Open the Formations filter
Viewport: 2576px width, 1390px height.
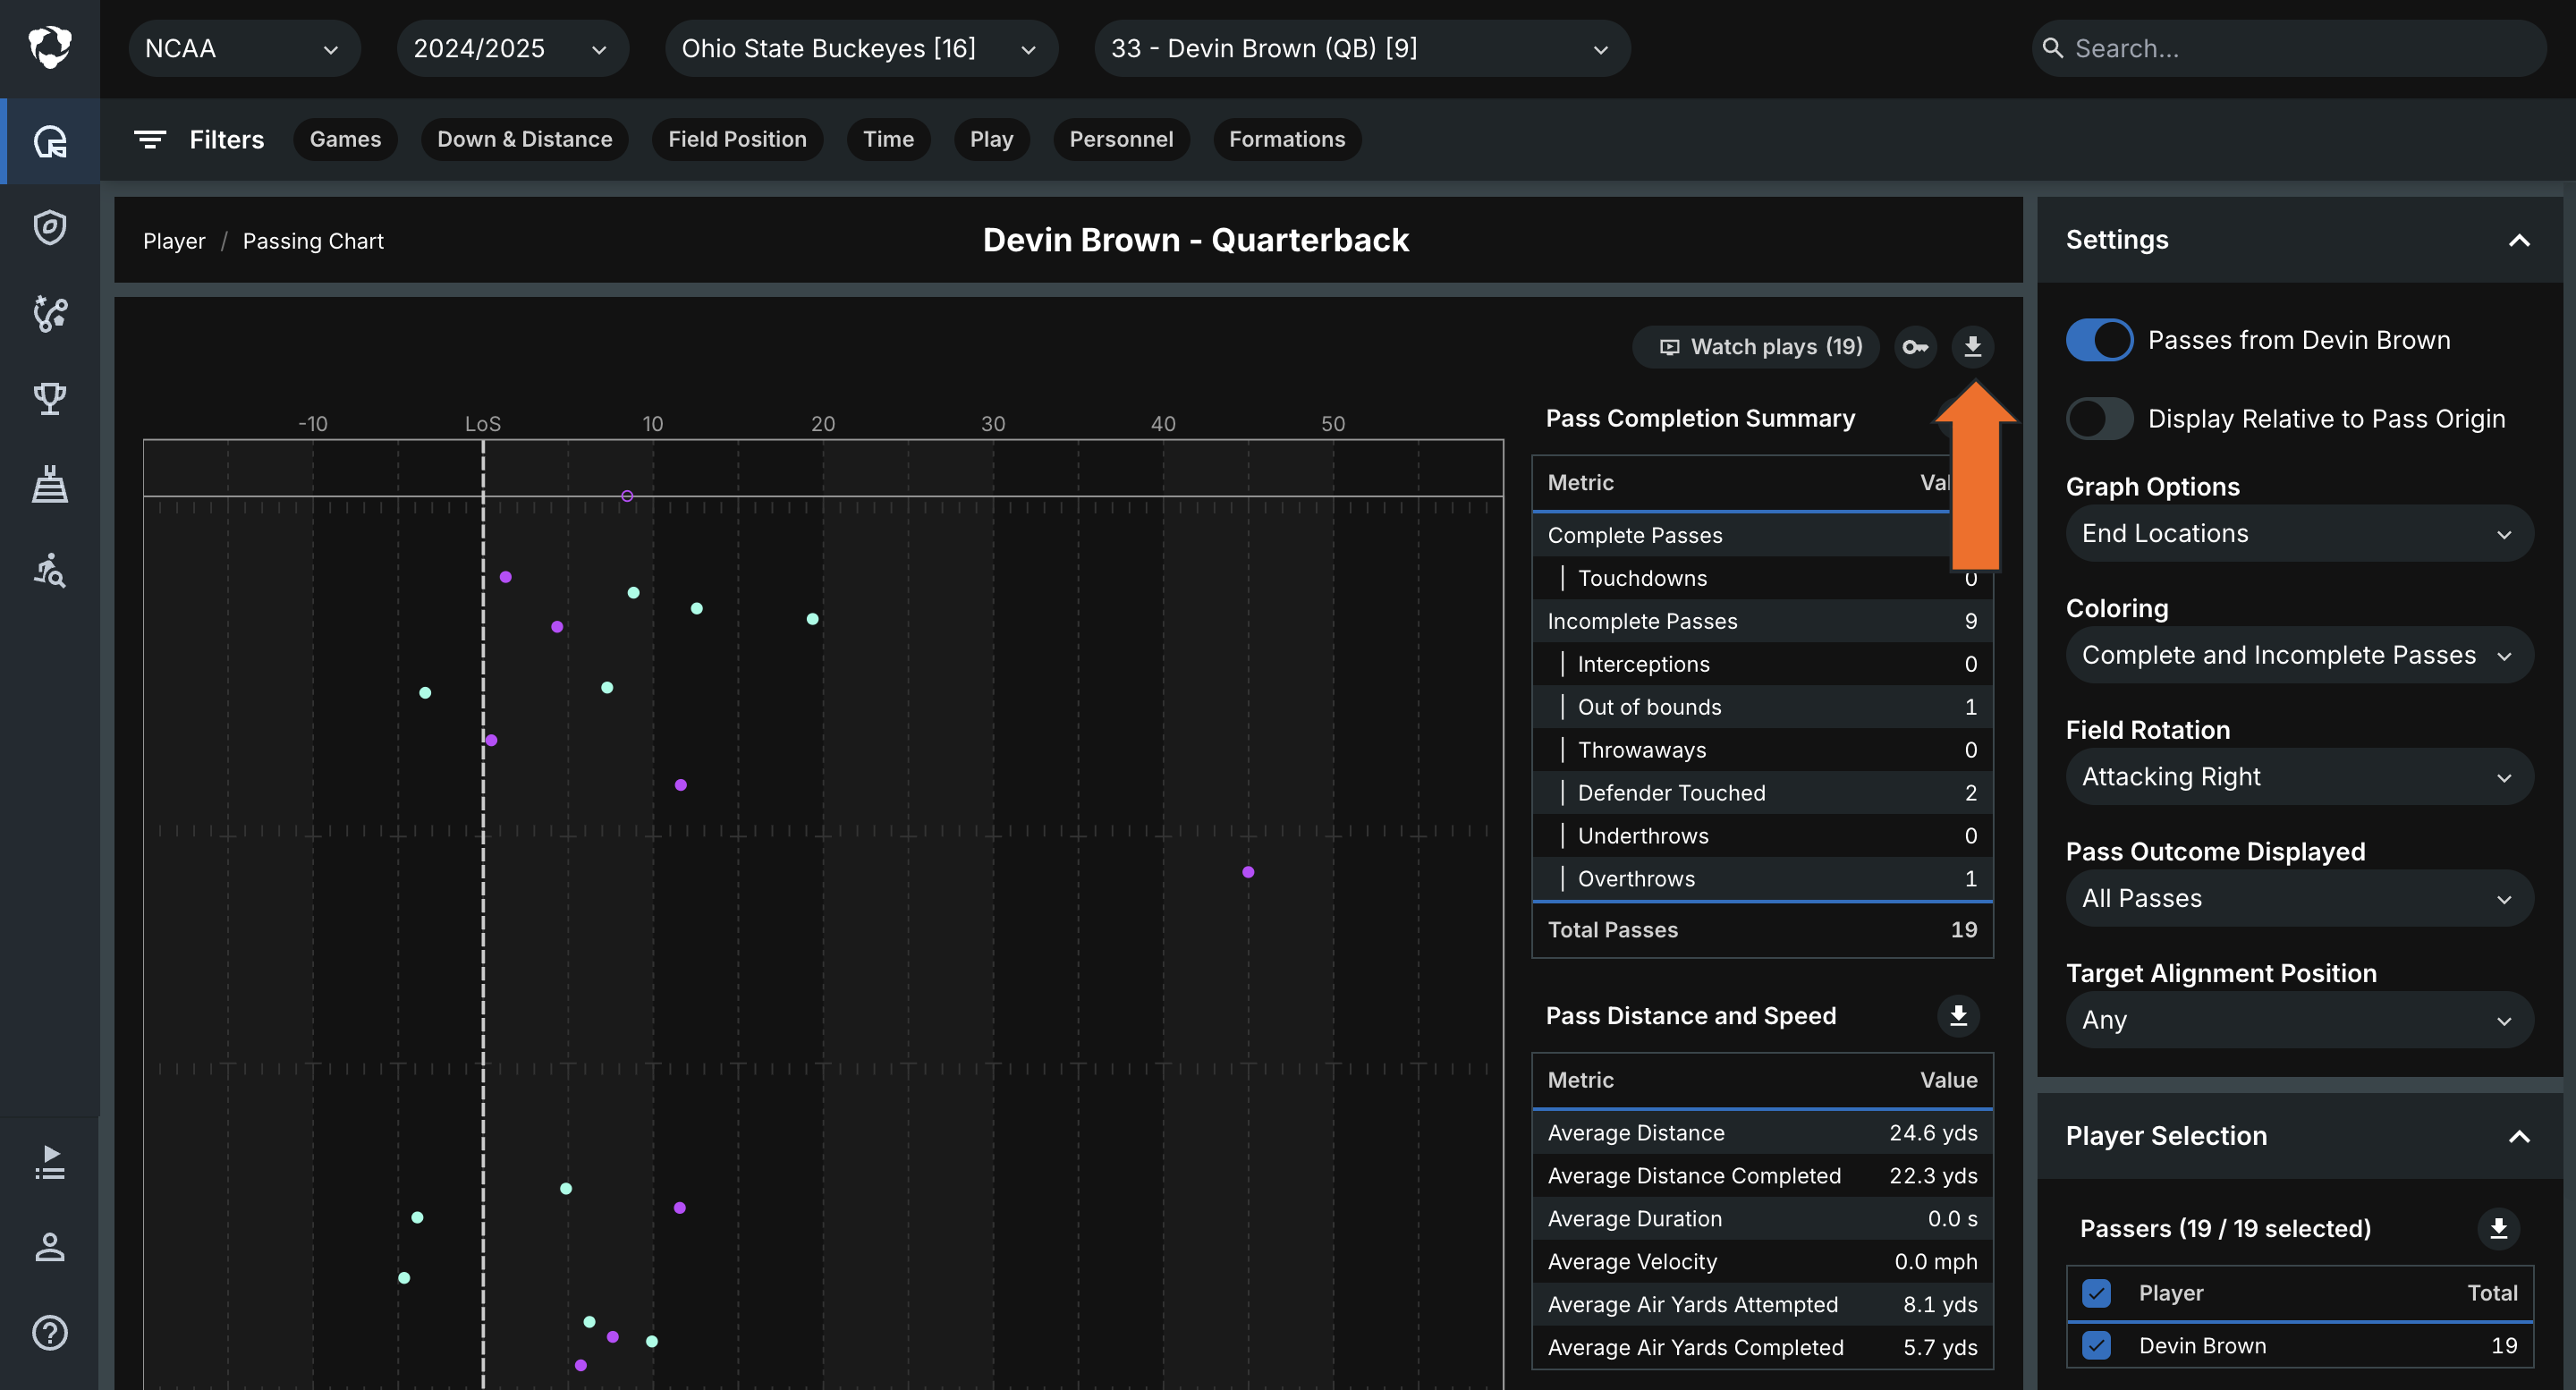tap(1287, 140)
